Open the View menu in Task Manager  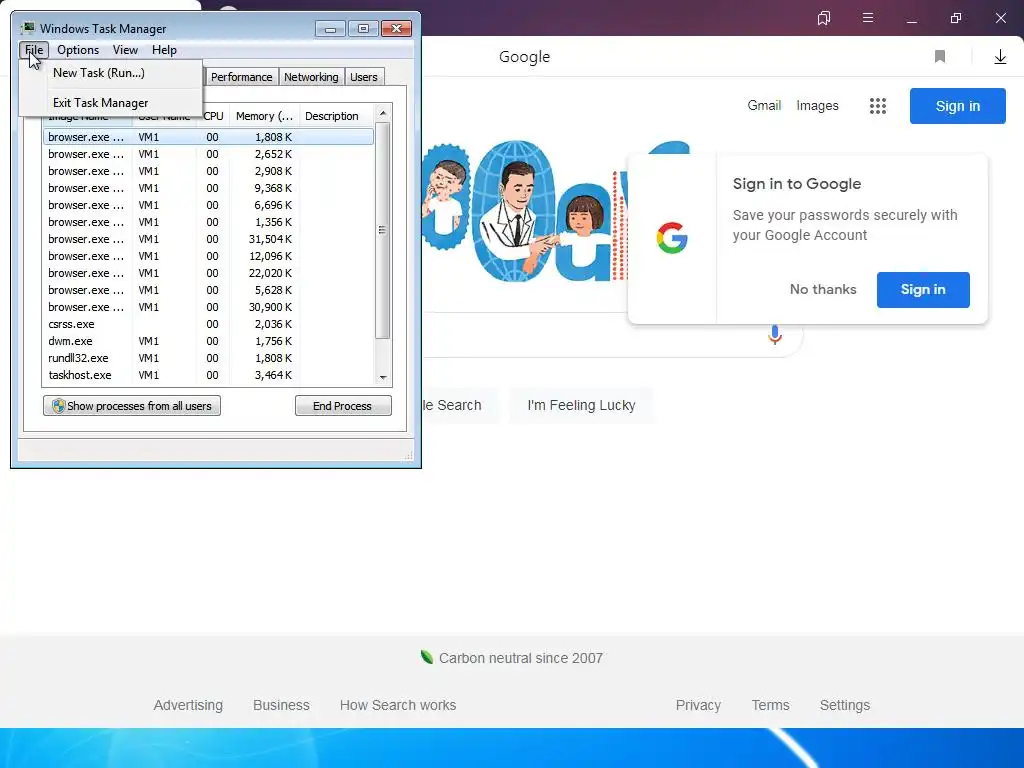[x=125, y=50]
